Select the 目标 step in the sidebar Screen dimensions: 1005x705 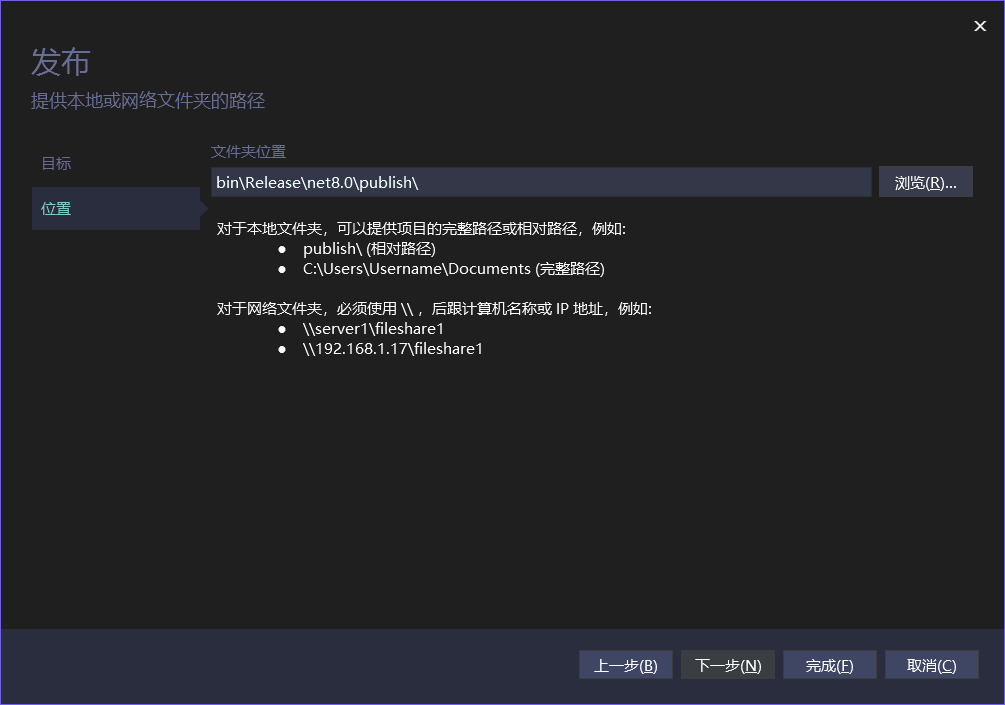(55, 163)
